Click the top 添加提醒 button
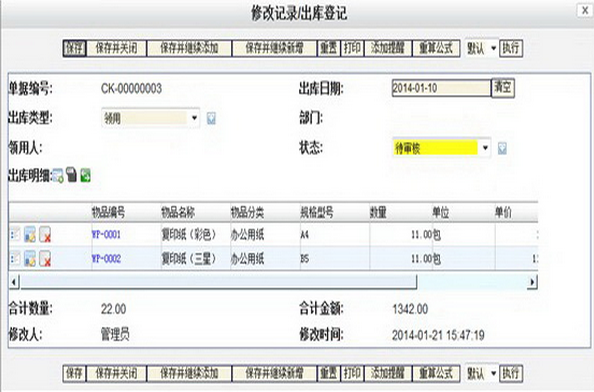 [x=388, y=48]
